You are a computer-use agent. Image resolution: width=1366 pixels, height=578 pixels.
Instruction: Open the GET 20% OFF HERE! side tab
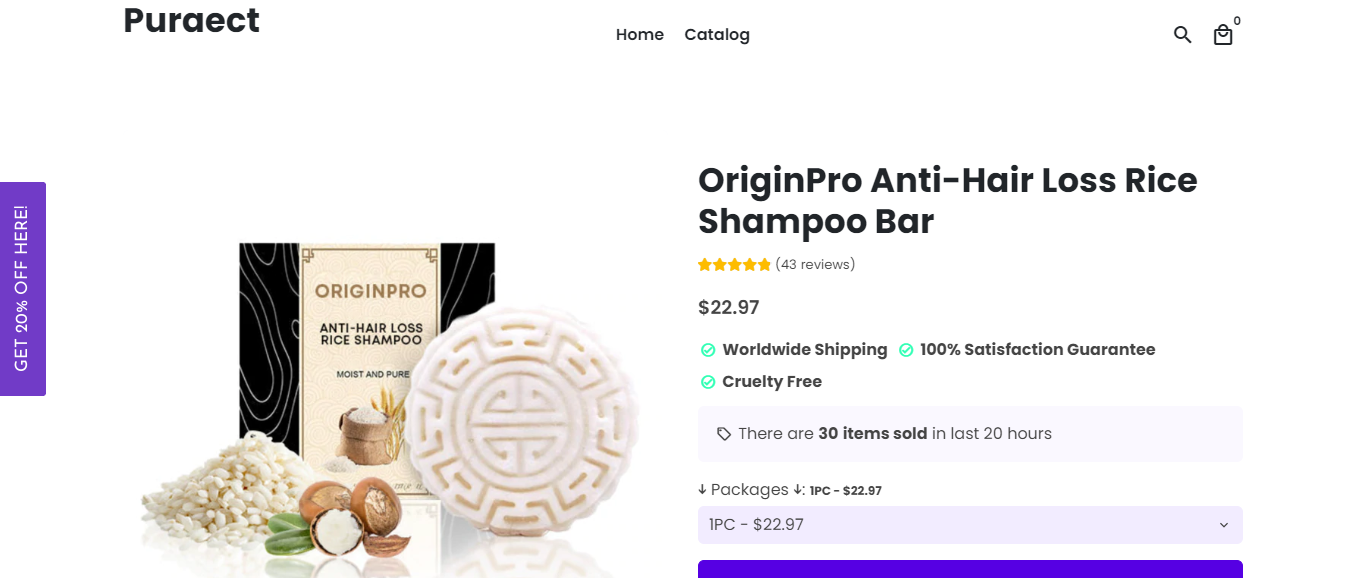tap(22, 288)
